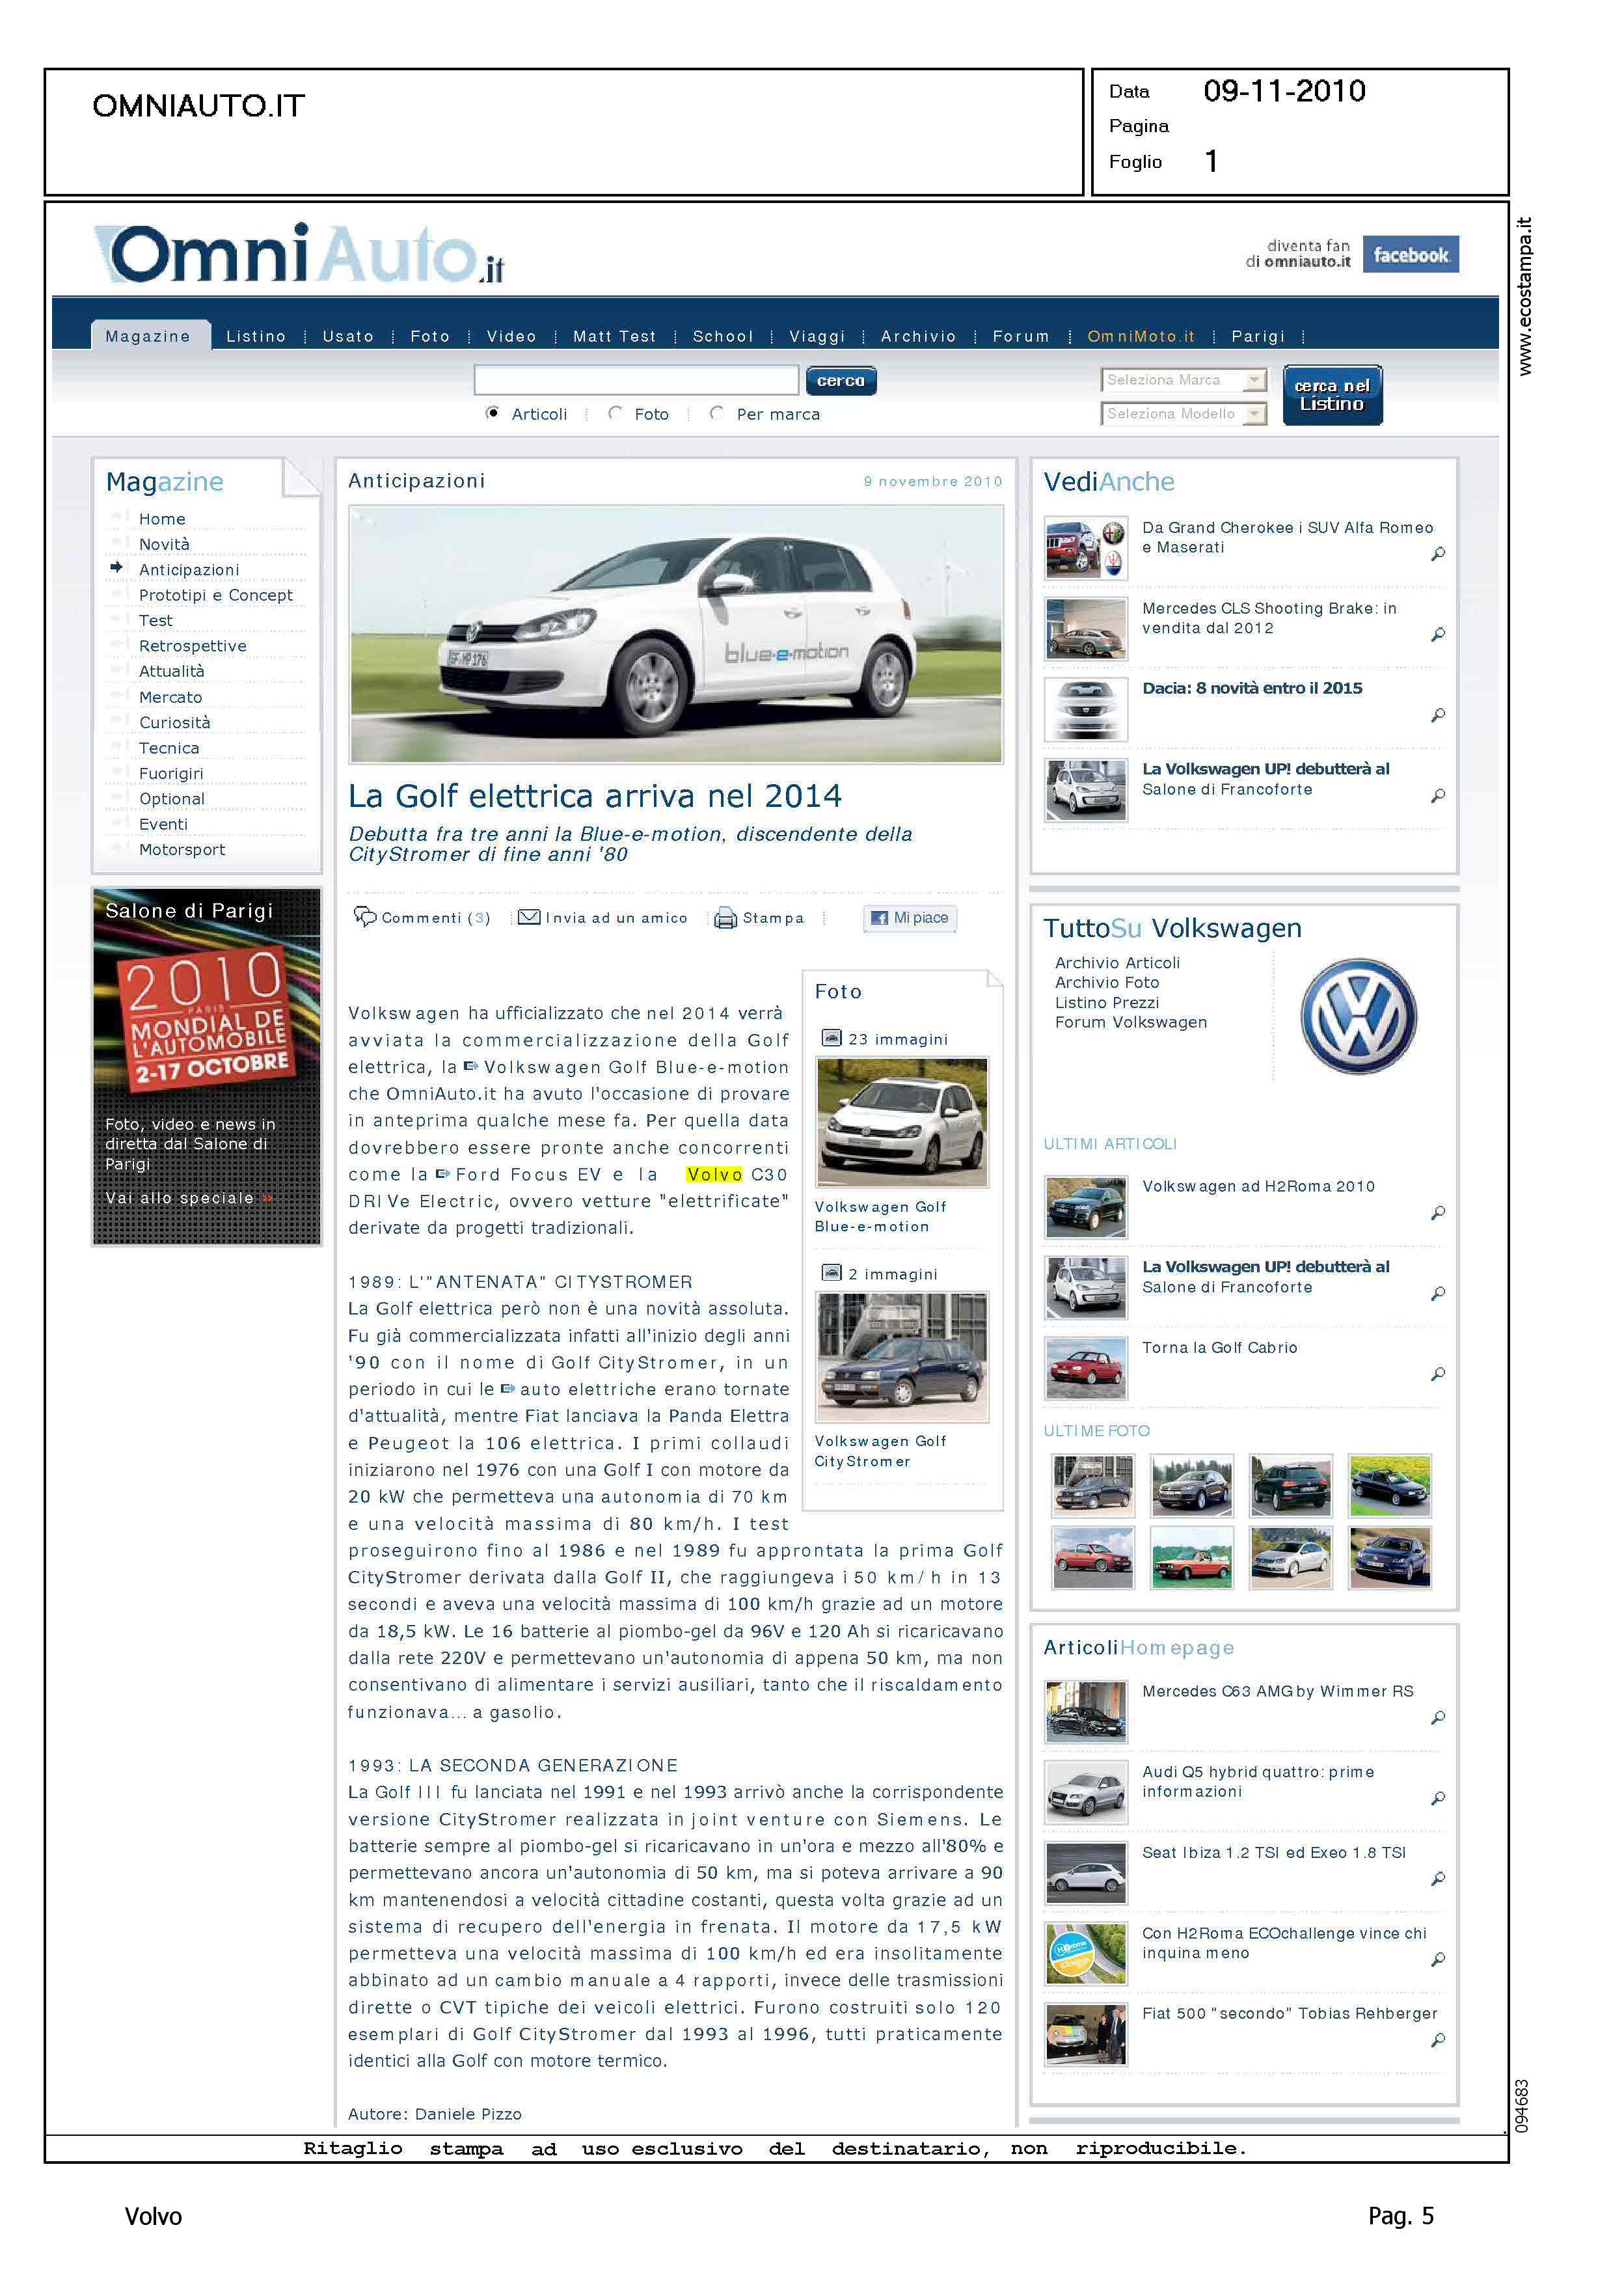Click magnifier icon next to Torna la Golf Cabrio

click(1437, 1373)
